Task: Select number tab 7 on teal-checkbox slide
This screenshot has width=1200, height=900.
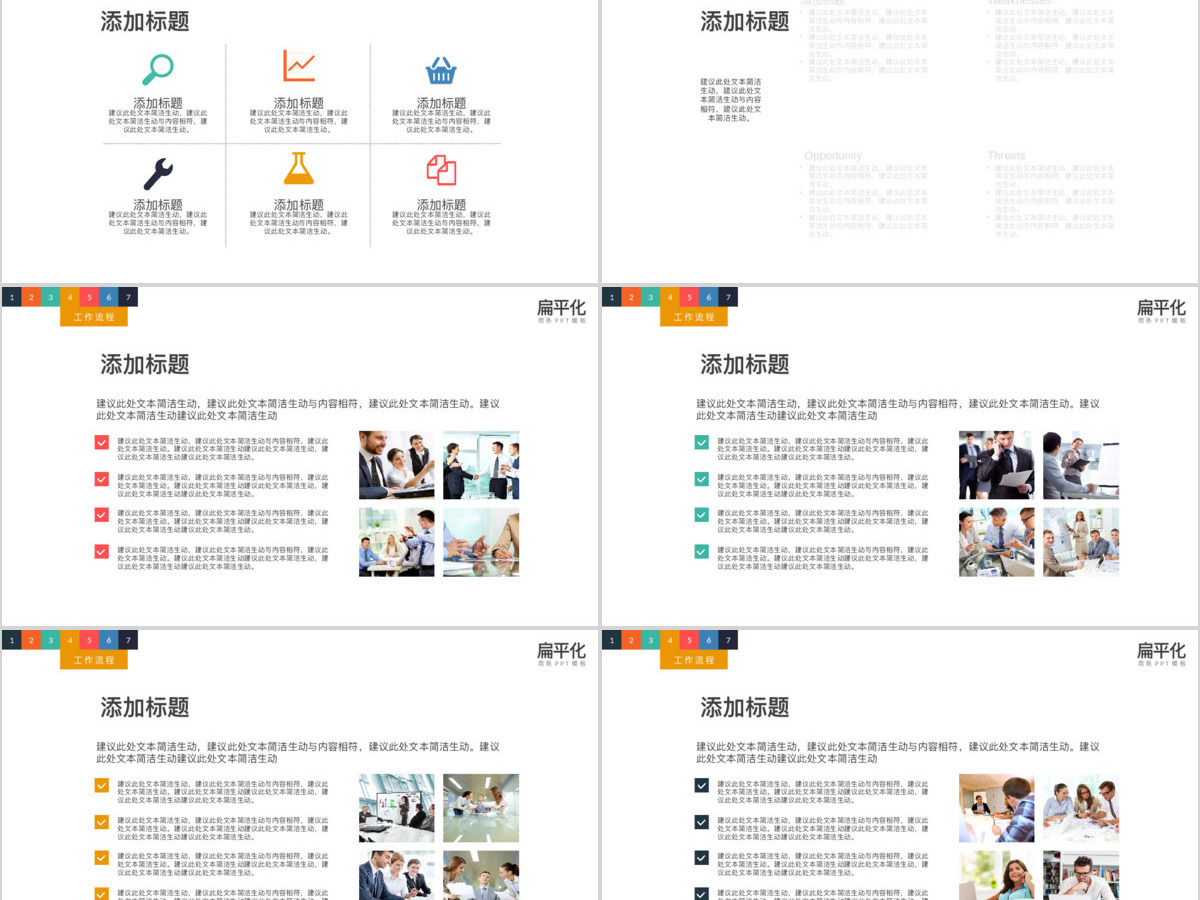Action: pos(728,297)
